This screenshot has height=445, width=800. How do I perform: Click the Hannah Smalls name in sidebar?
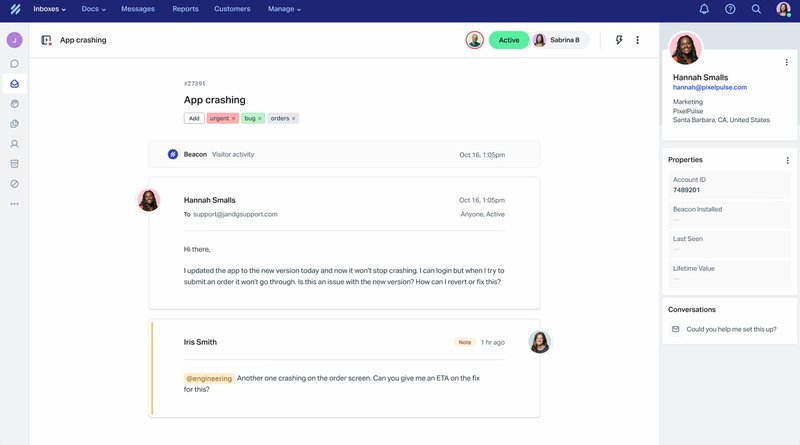(x=700, y=78)
